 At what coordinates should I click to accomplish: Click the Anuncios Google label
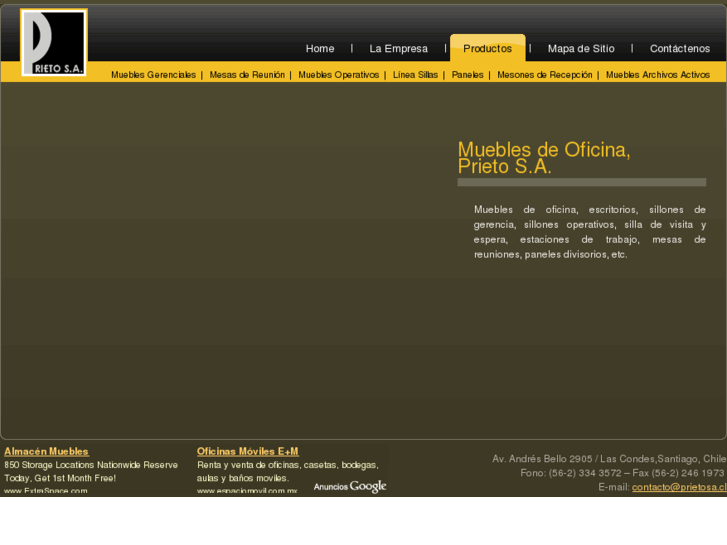point(350,486)
